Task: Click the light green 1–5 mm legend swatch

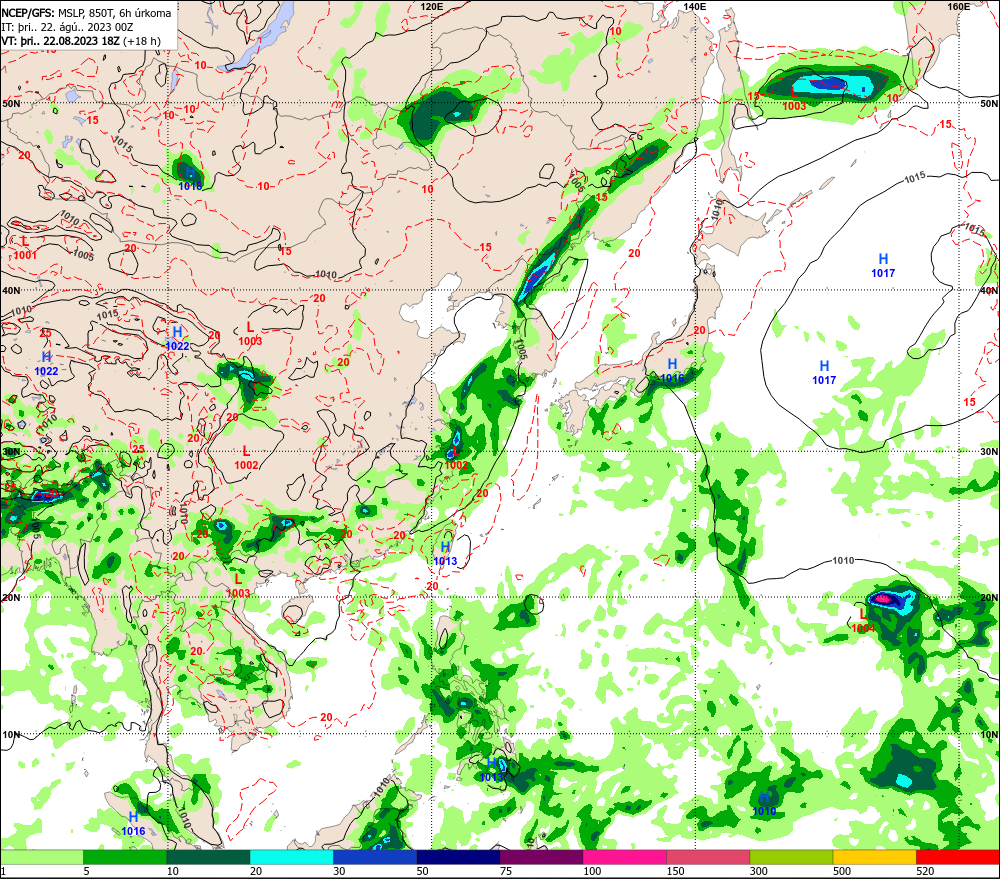Action: pos(41,857)
